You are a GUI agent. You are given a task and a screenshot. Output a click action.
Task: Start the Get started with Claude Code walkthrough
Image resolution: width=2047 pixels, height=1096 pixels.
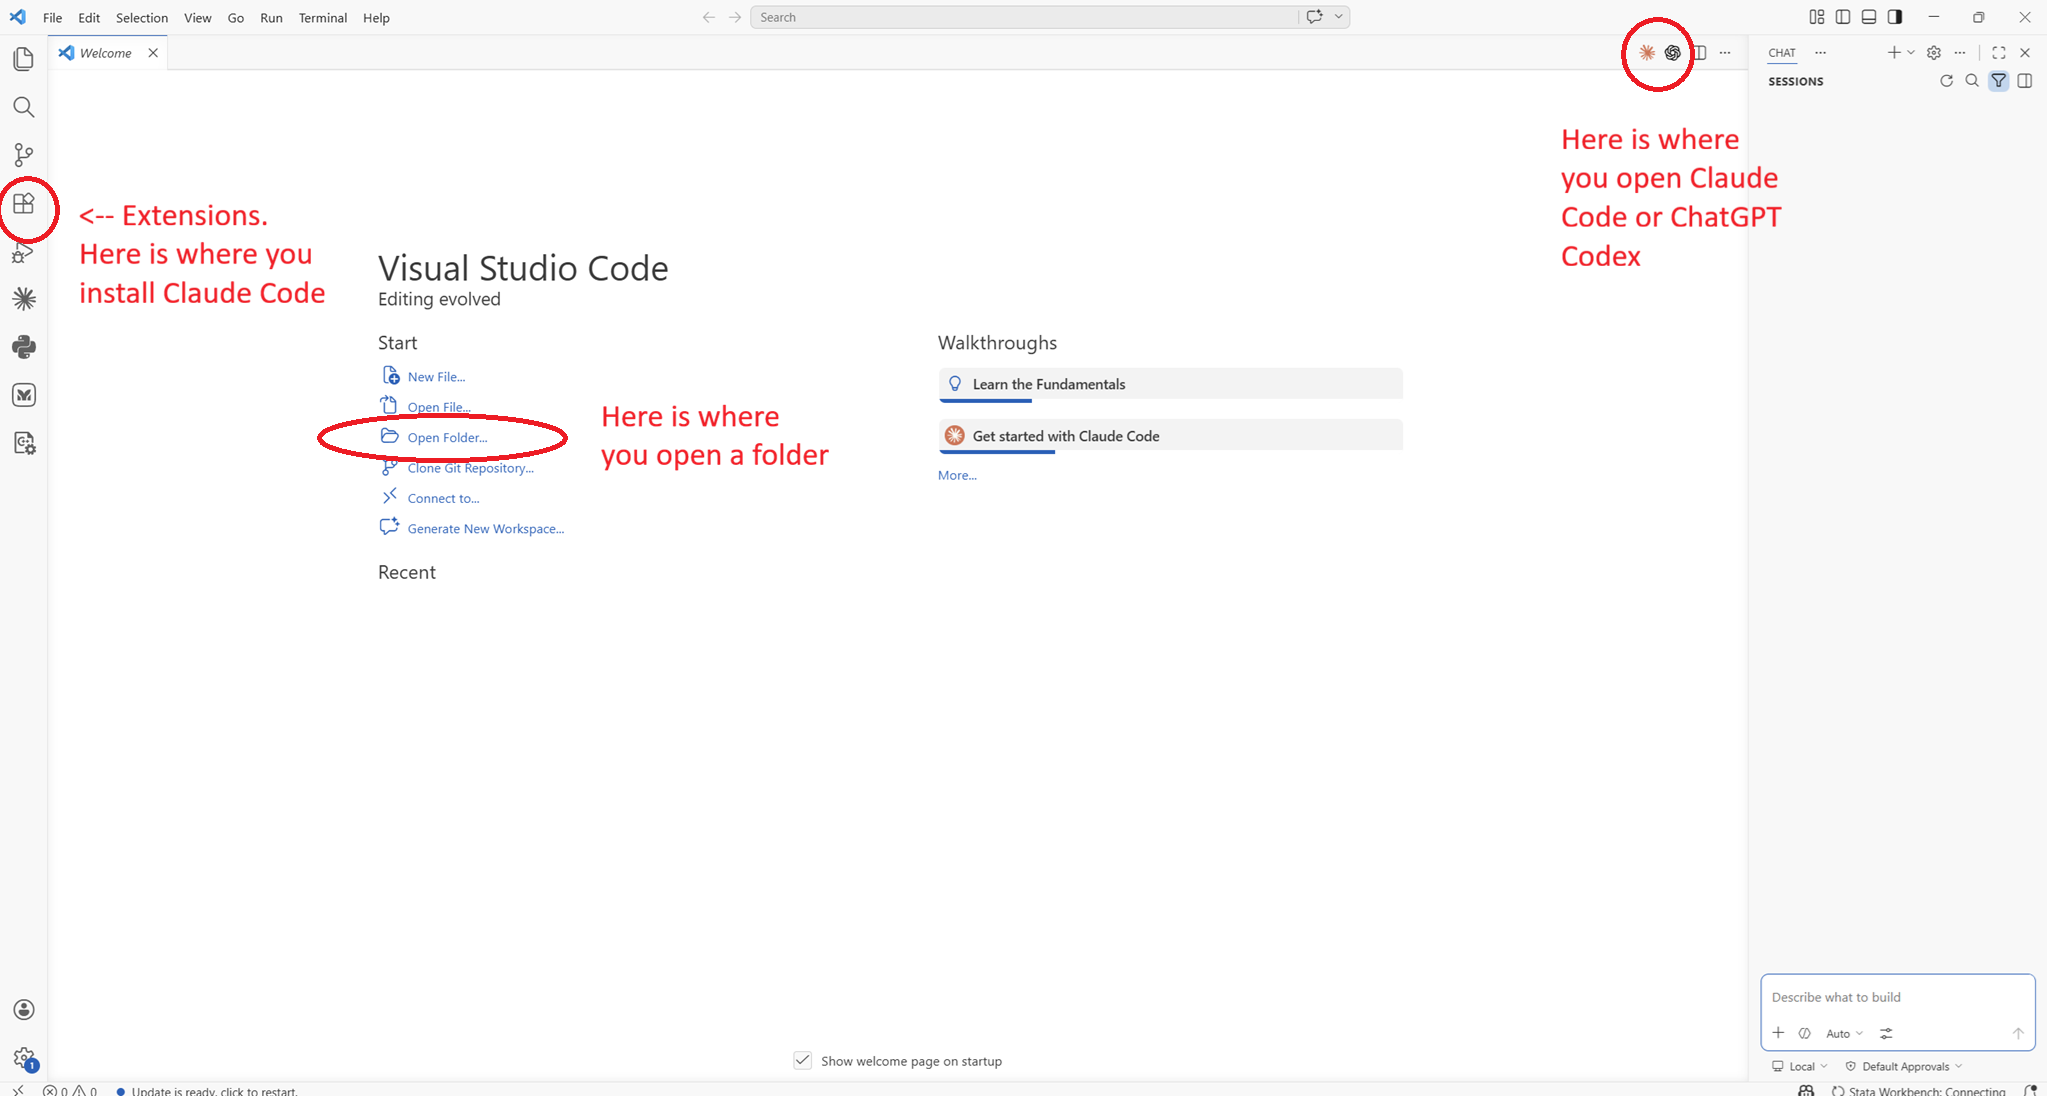[x=1064, y=435]
